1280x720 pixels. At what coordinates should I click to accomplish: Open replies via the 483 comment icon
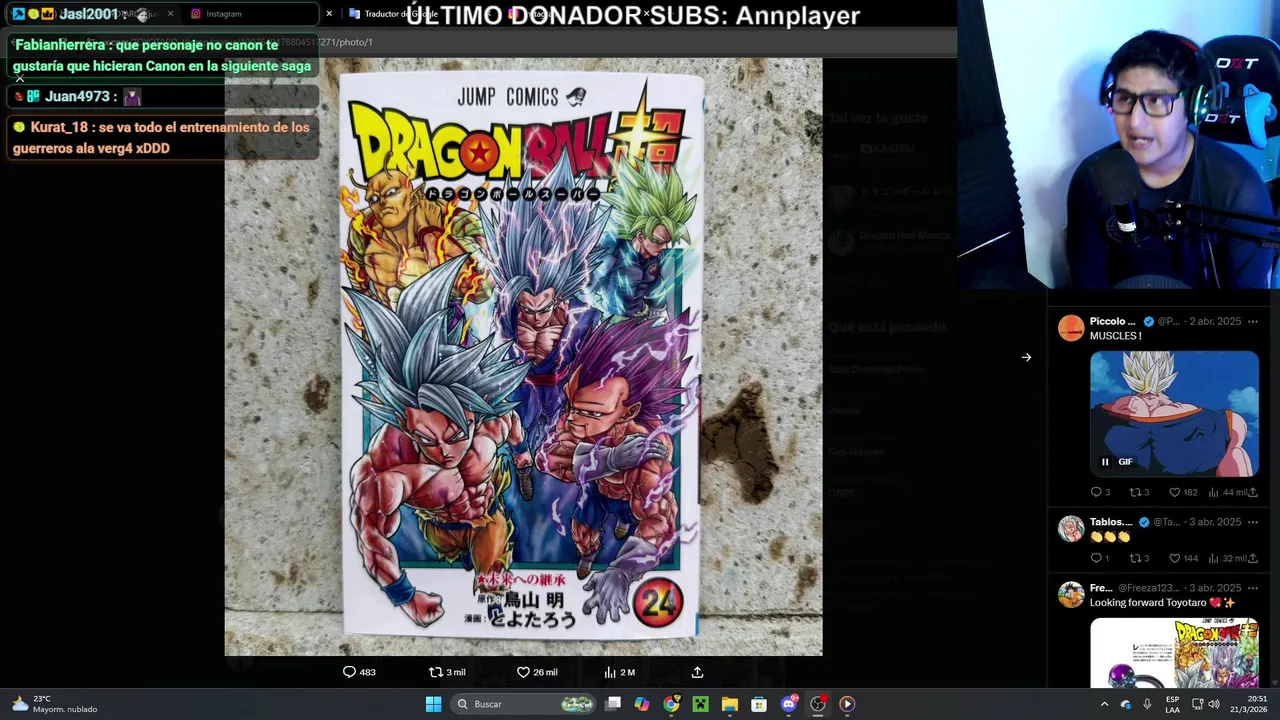click(358, 672)
